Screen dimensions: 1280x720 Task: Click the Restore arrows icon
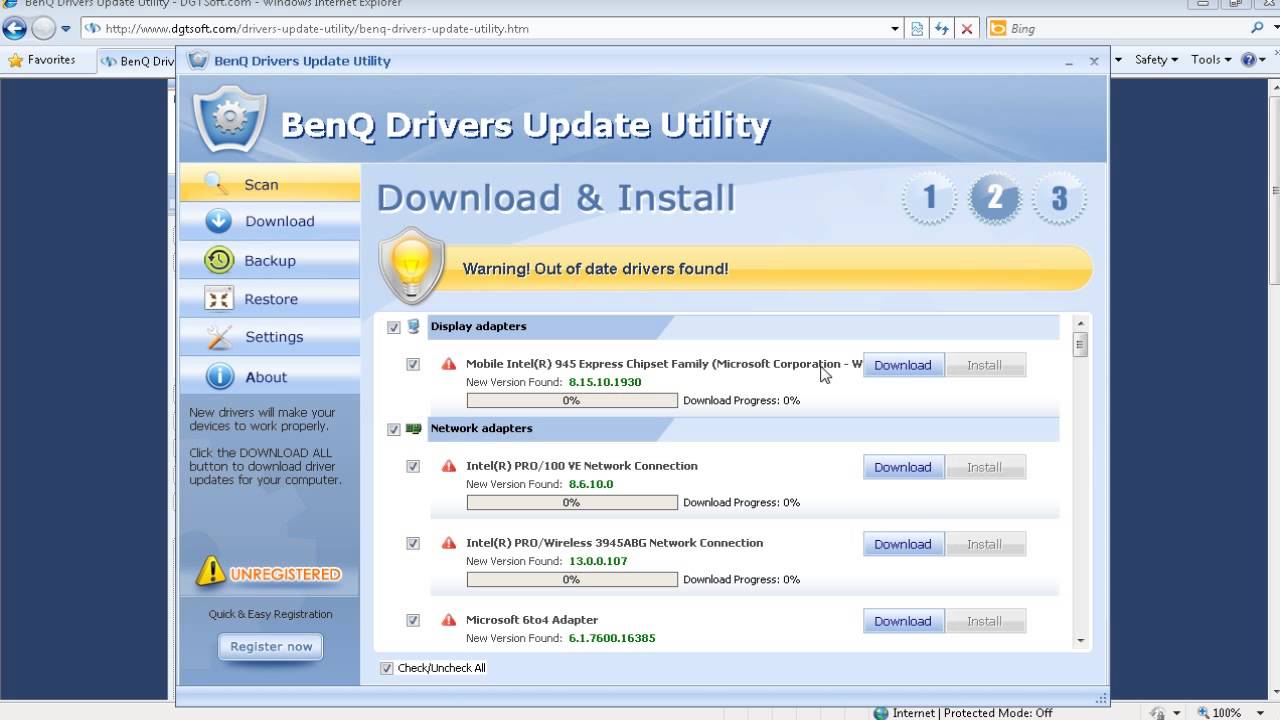[x=218, y=298]
